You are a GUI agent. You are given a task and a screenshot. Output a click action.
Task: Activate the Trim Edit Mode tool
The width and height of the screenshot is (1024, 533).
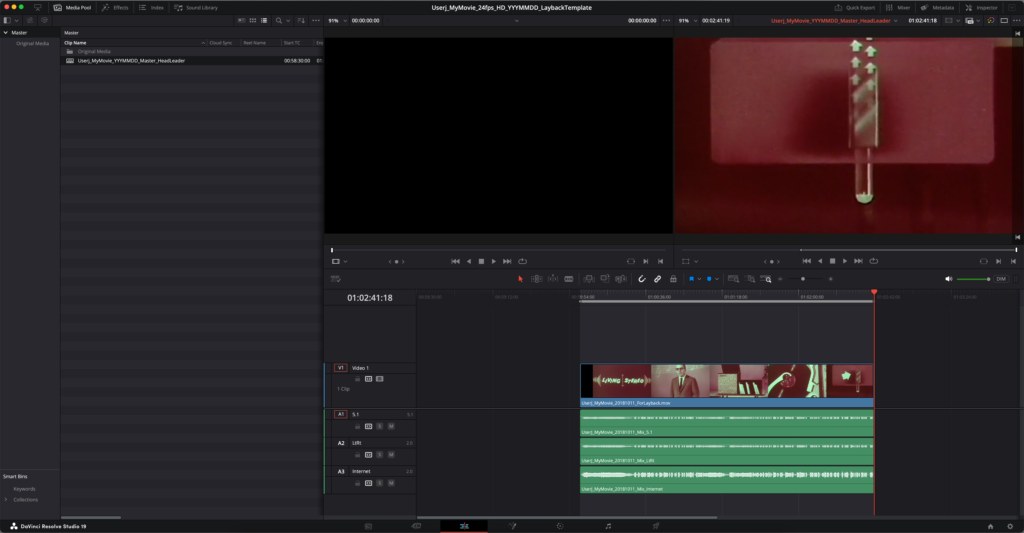click(x=537, y=279)
